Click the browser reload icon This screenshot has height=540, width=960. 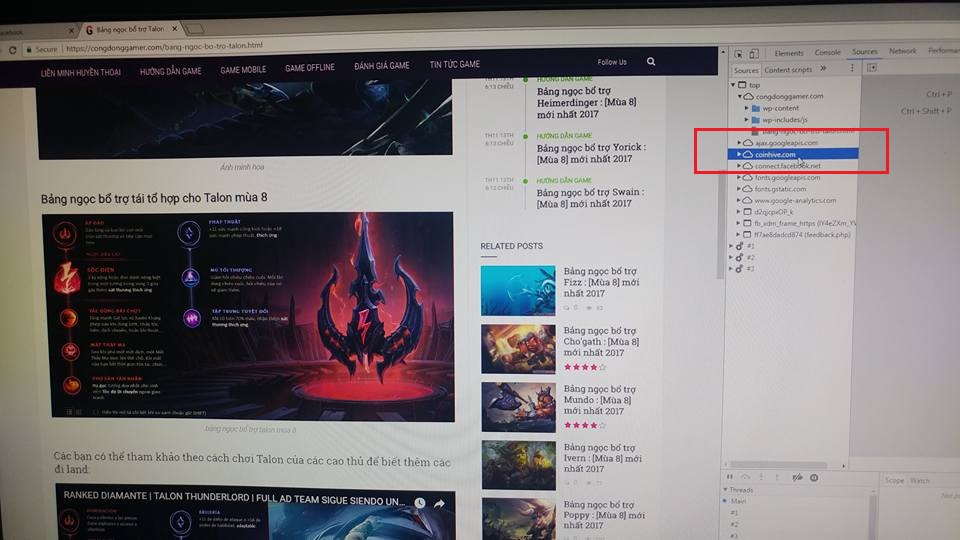click(12, 50)
